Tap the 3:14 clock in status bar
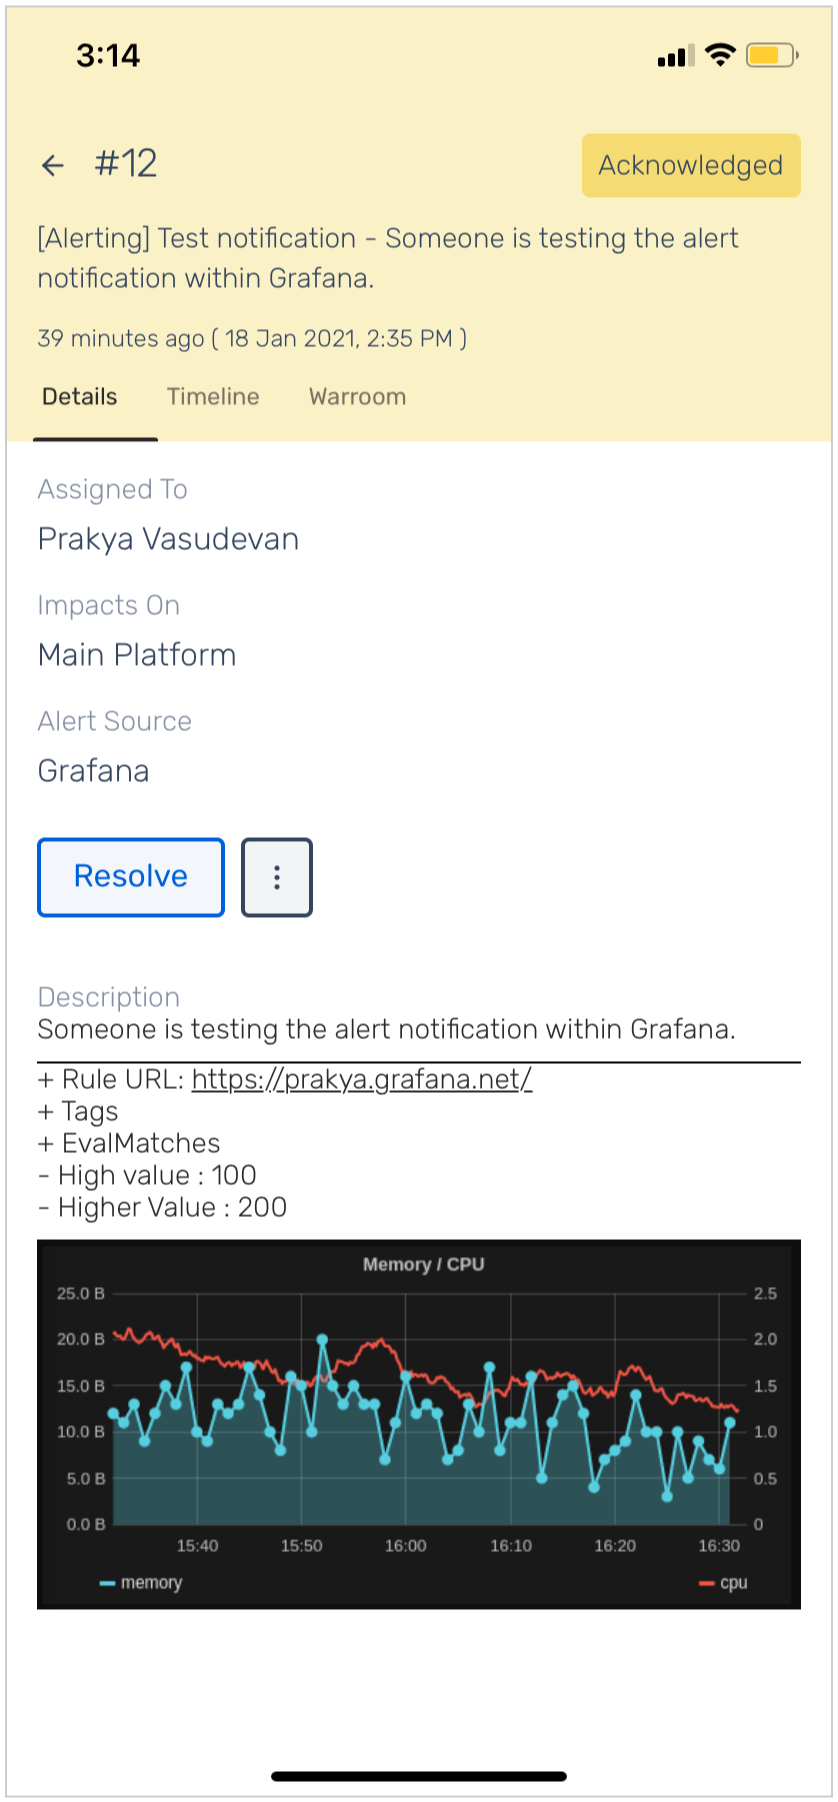The image size is (838, 1802). click(108, 55)
